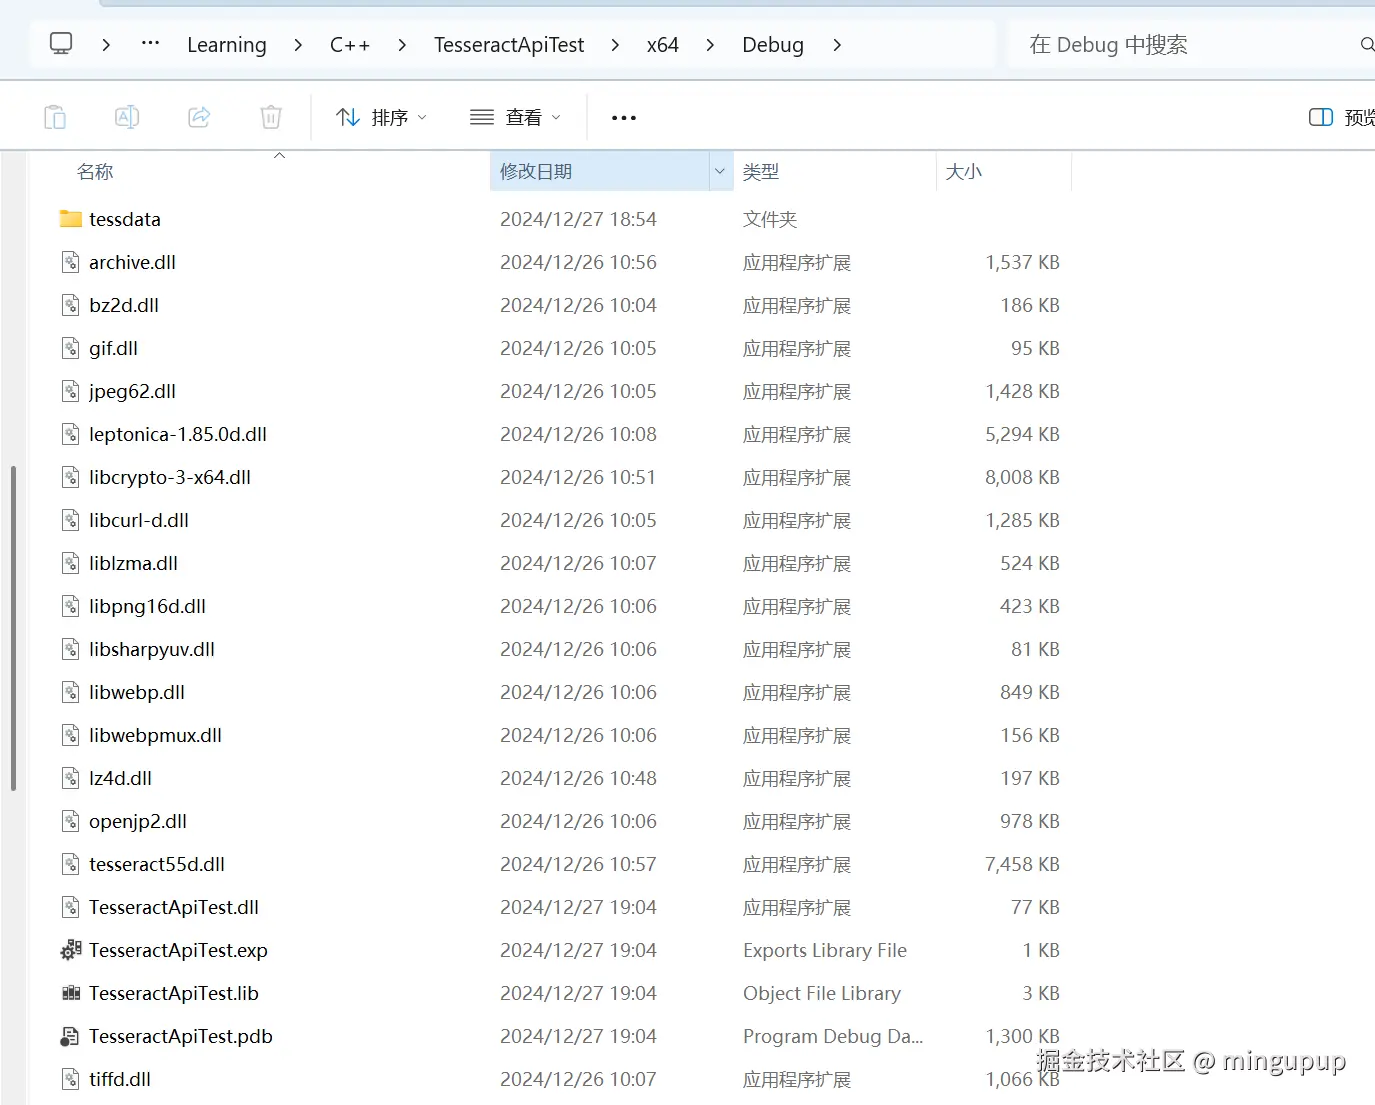Expand chevron after Debug in address bar
Screen dimensions: 1375x1105
coord(837,45)
